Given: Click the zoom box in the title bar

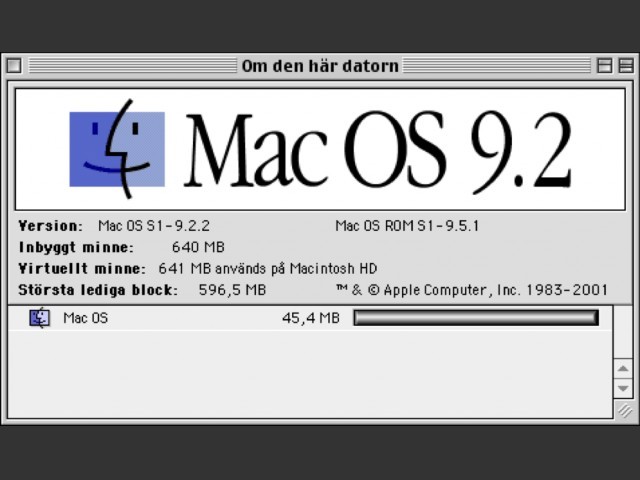Looking at the screenshot, I should pos(604,65).
